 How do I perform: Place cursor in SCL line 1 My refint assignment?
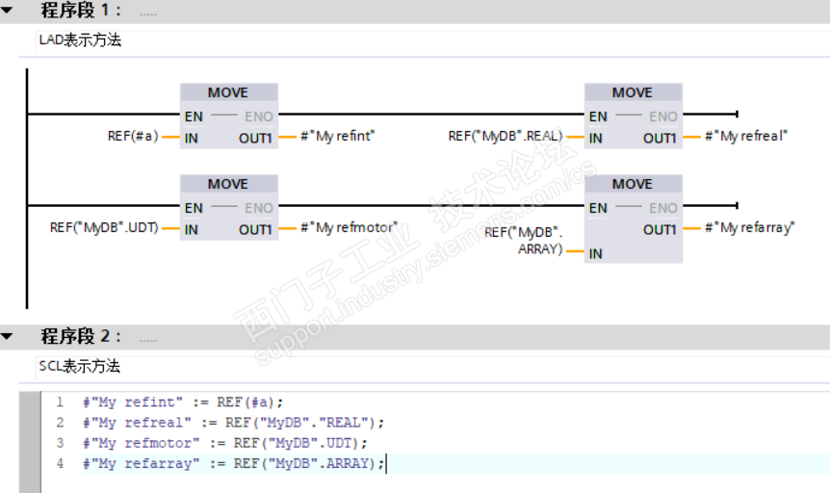click(x=183, y=402)
